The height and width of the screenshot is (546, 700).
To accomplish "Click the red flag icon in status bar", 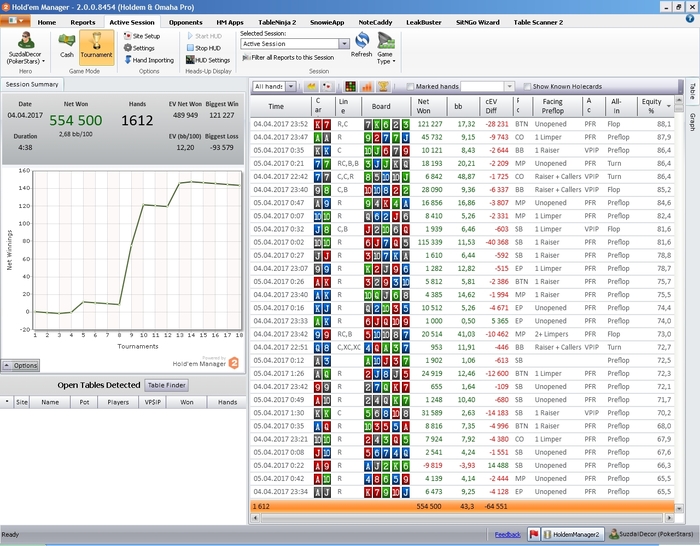I will [x=533, y=534].
